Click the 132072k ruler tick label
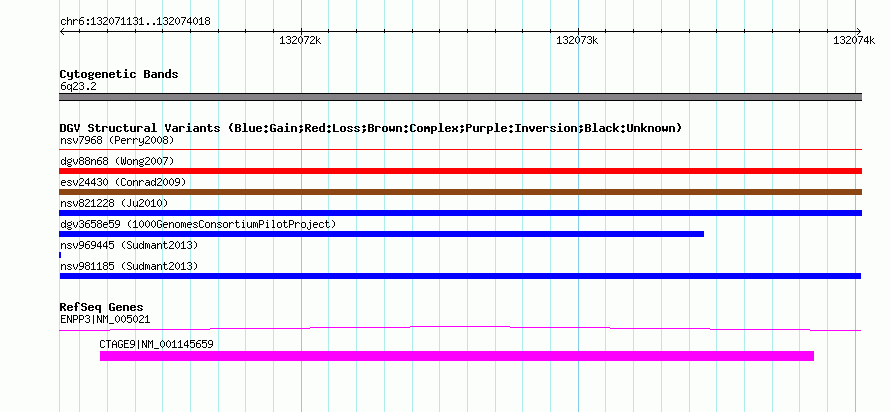Image resolution: width=890 pixels, height=412 pixels. tap(300, 40)
